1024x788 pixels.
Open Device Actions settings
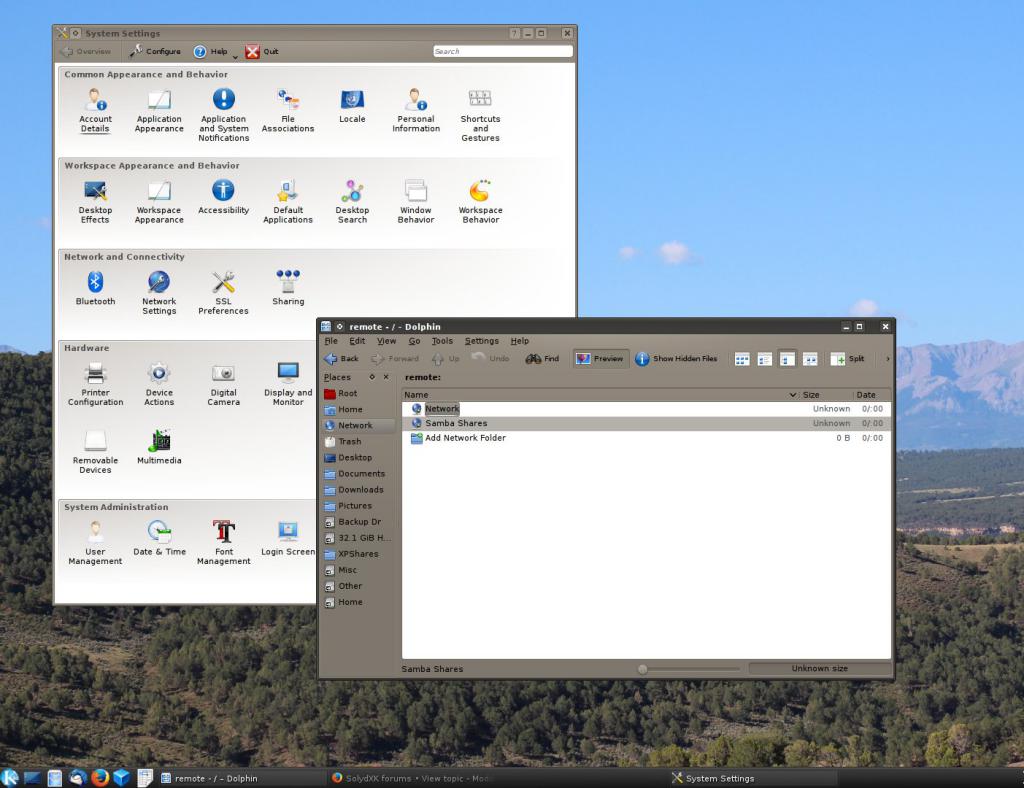pyautogui.click(x=159, y=384)
